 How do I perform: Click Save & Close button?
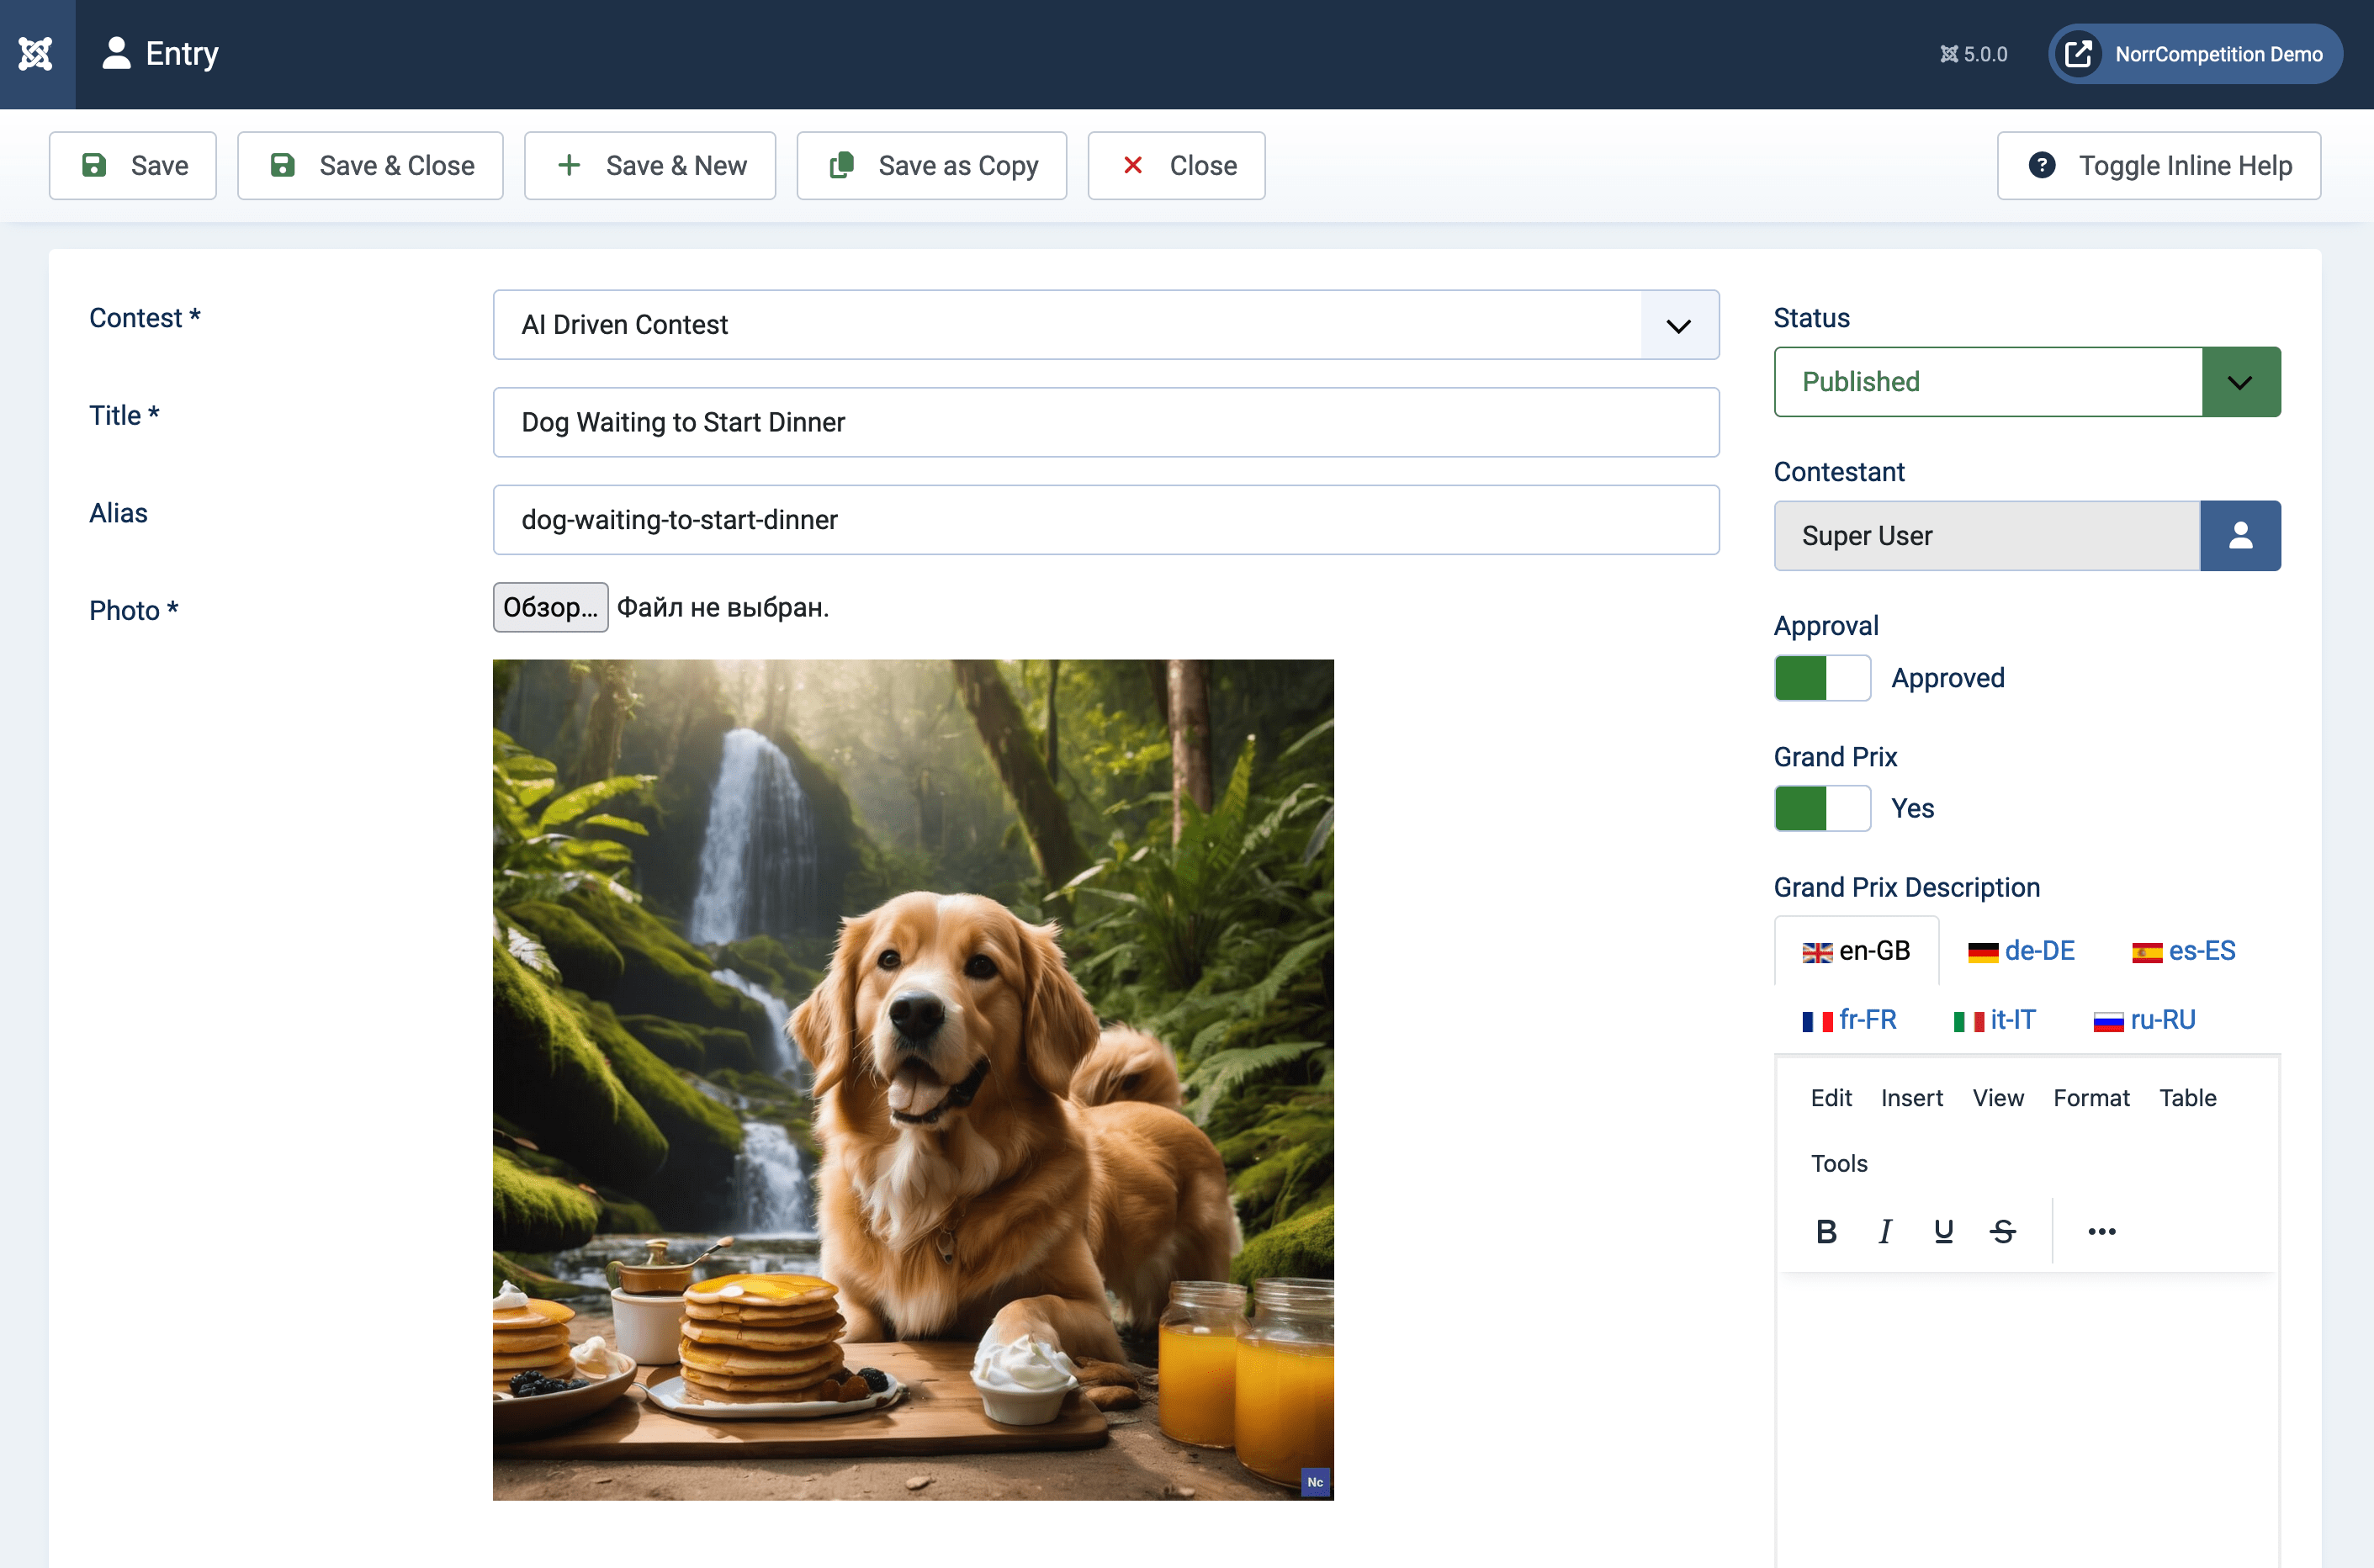(370, 165)
